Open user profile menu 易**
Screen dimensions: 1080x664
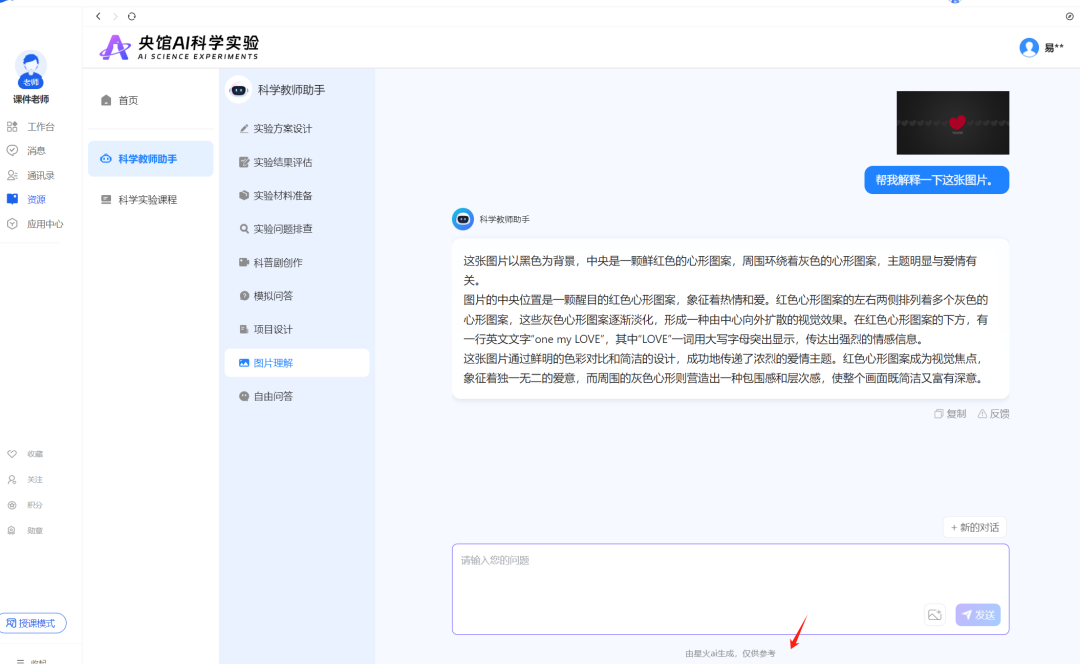(x=1041, y=47)
